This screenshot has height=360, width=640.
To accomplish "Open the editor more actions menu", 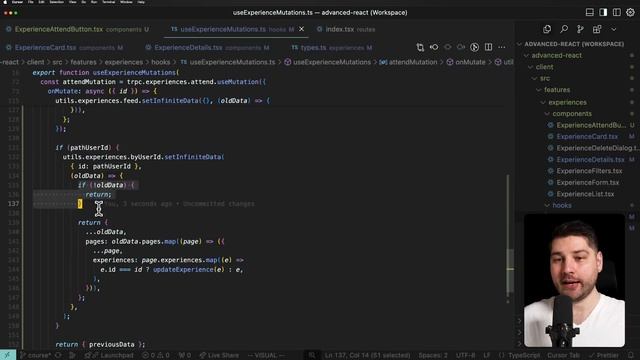I will pos(502,47).
